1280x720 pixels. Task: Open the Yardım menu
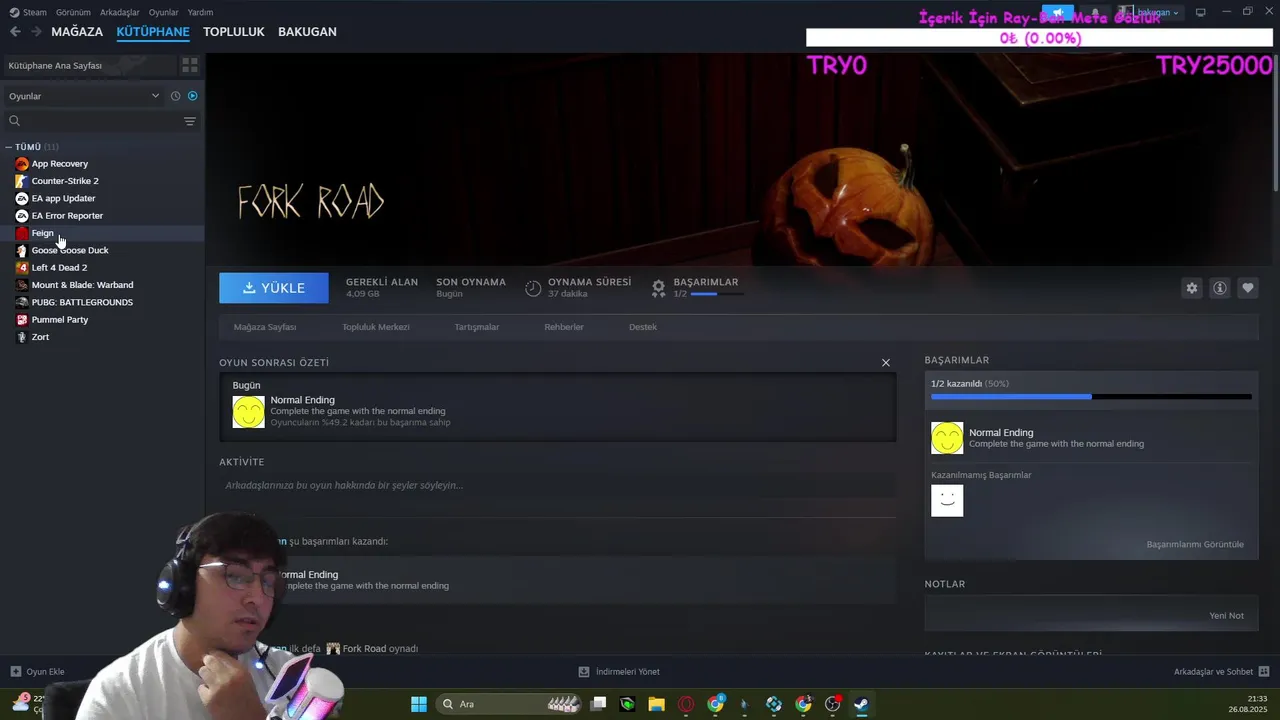click(200, 12)
